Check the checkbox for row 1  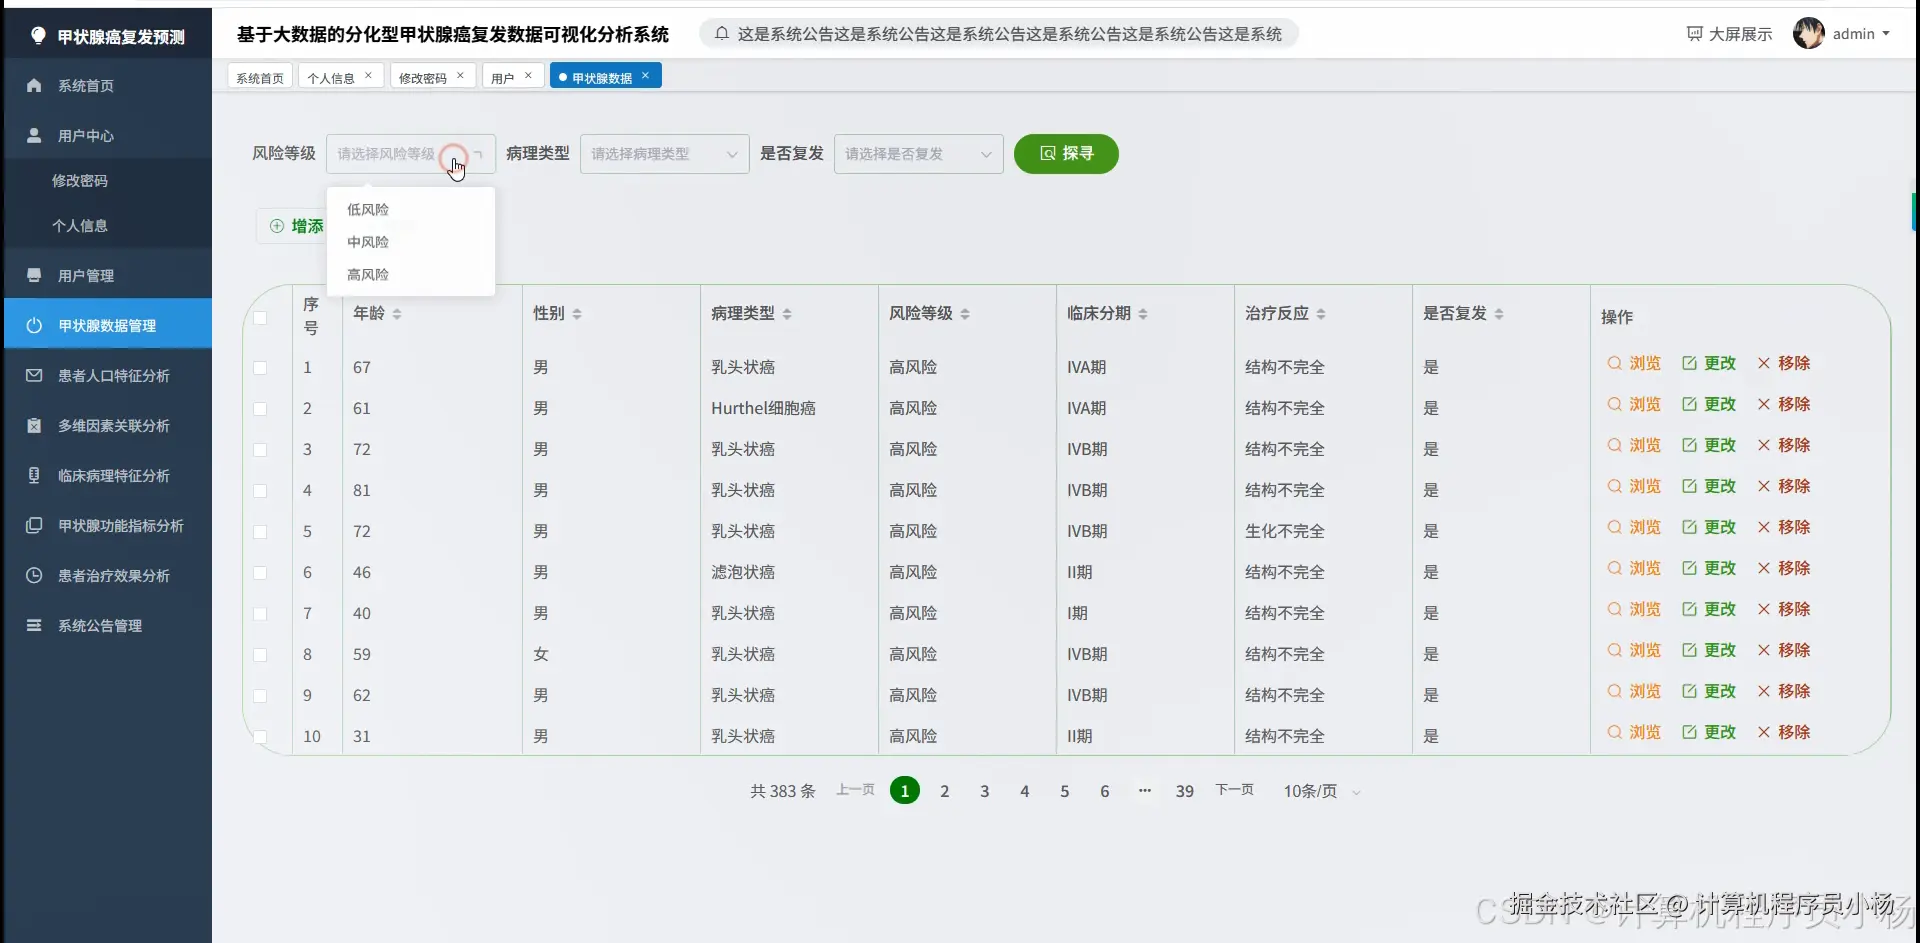click(x=261, y=368)
